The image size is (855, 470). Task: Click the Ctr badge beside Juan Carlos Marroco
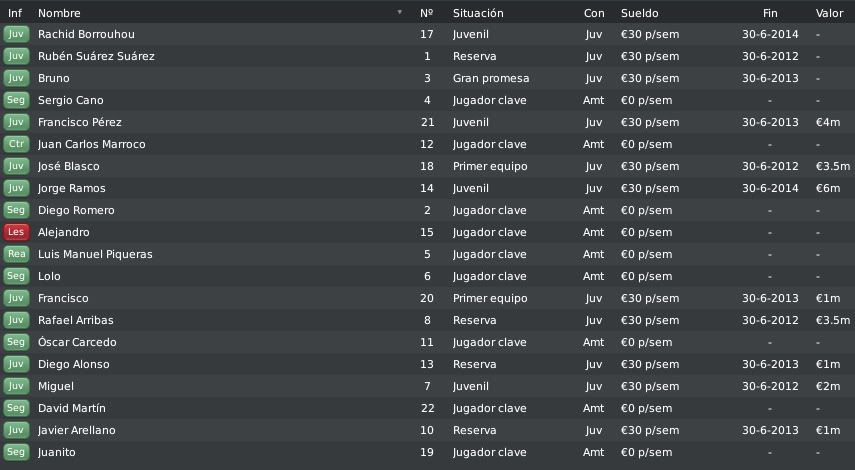(x=16, y=144)
